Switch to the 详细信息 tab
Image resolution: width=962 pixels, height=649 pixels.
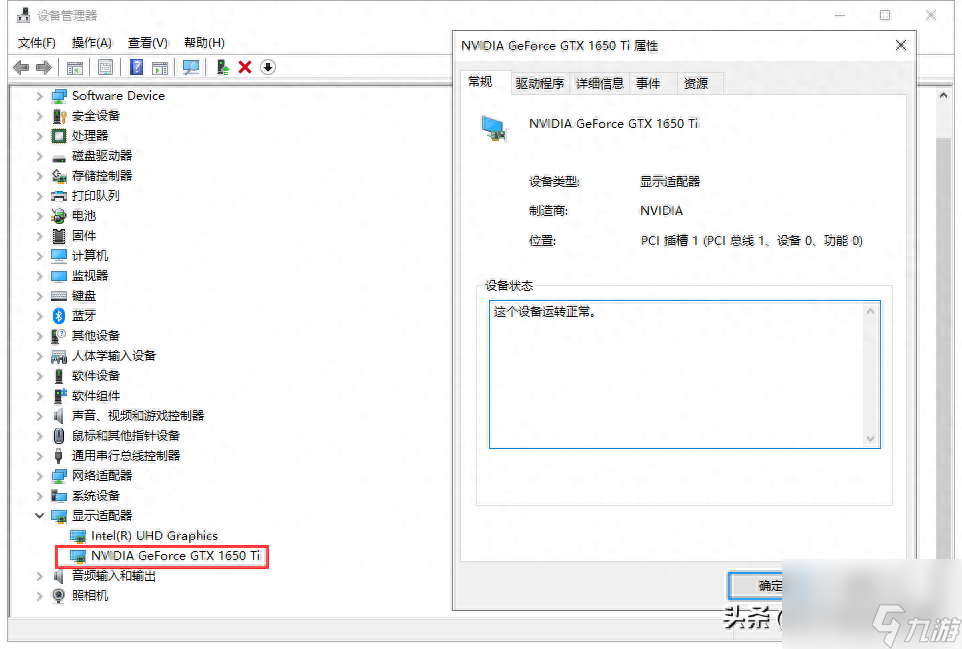[599, 83]
